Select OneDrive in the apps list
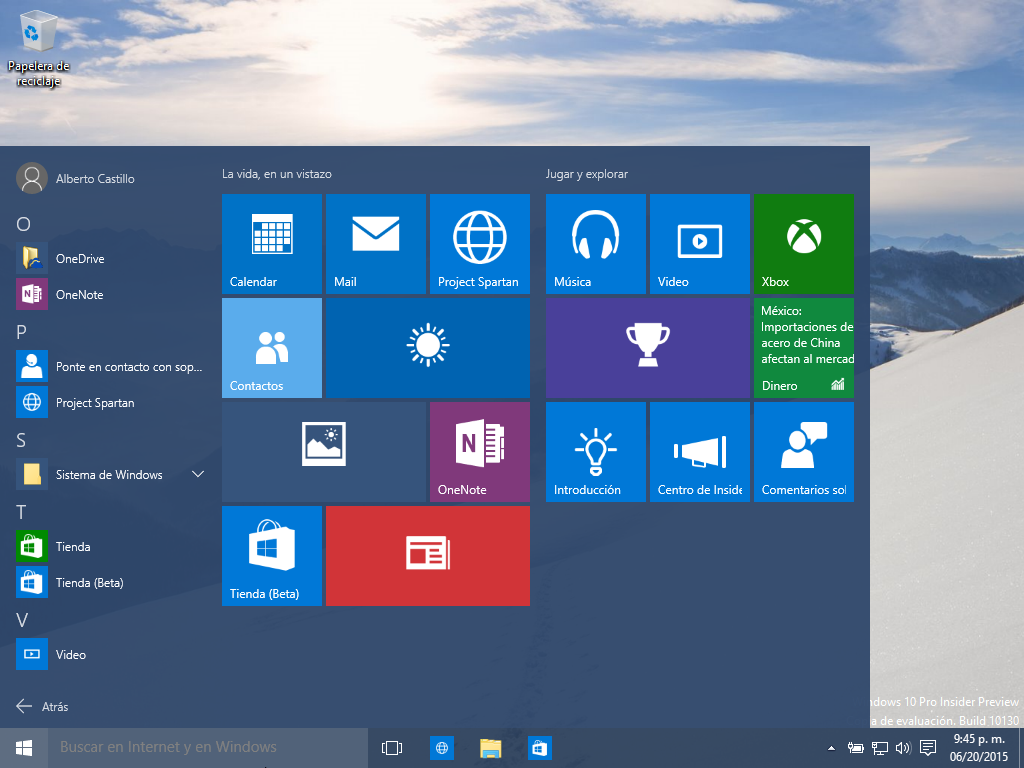1024x768 pixels. [x=80, y=259]
